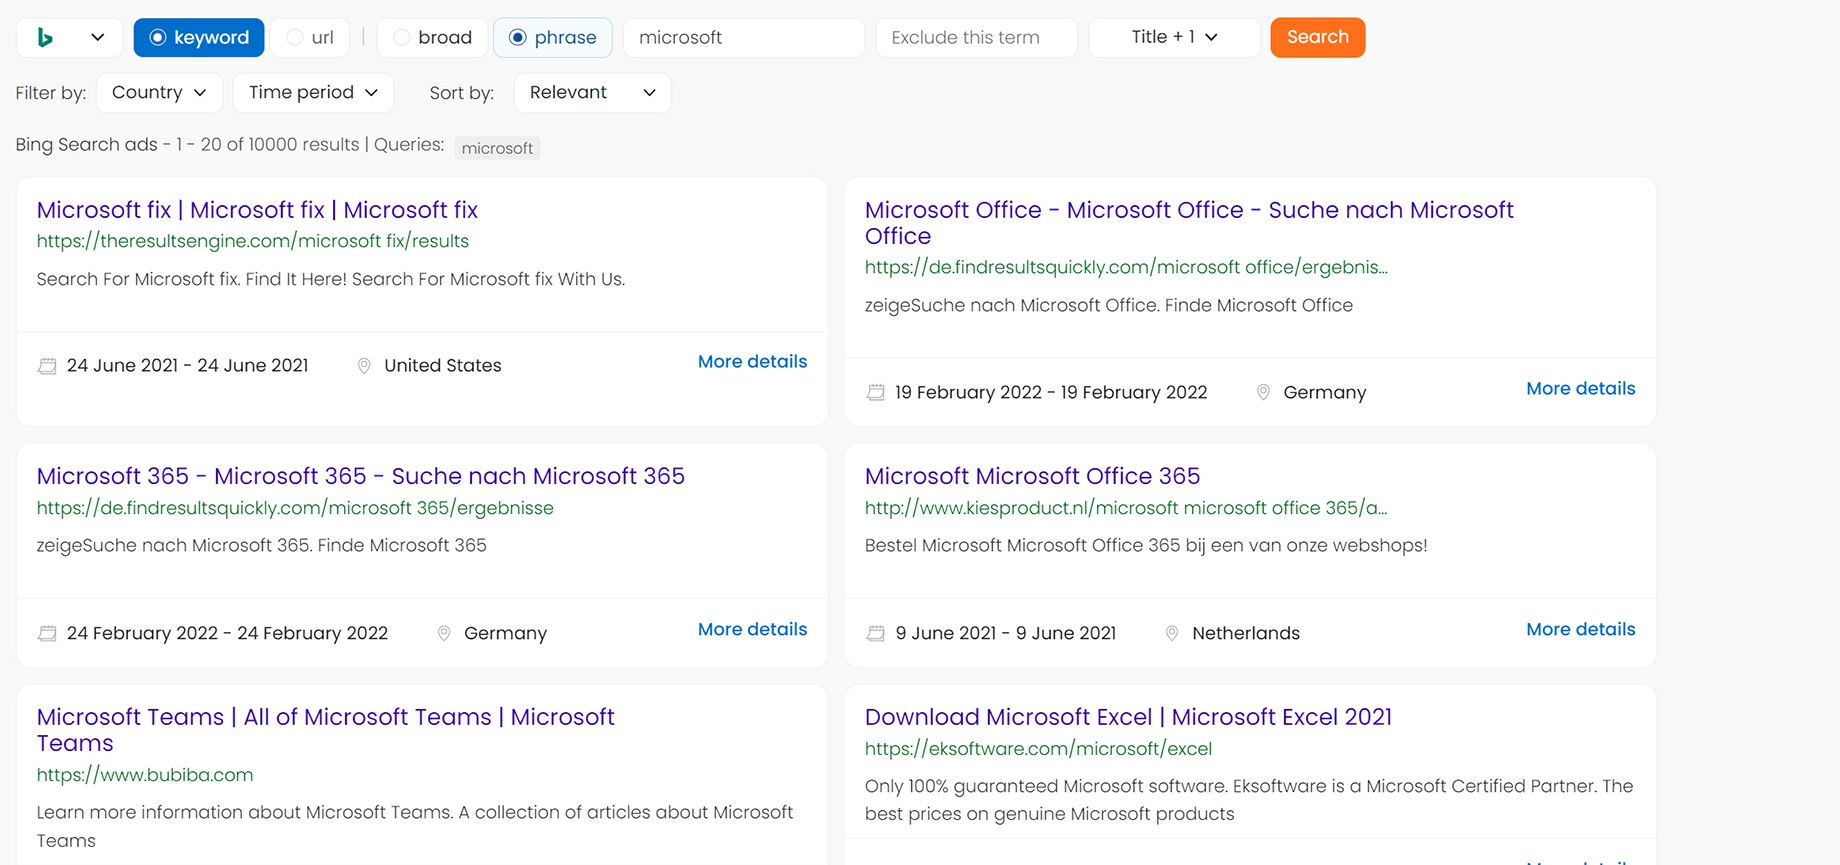Click calendar icon beside 24 February 2022
This screenshot has height=865, width=1840.
47,633
